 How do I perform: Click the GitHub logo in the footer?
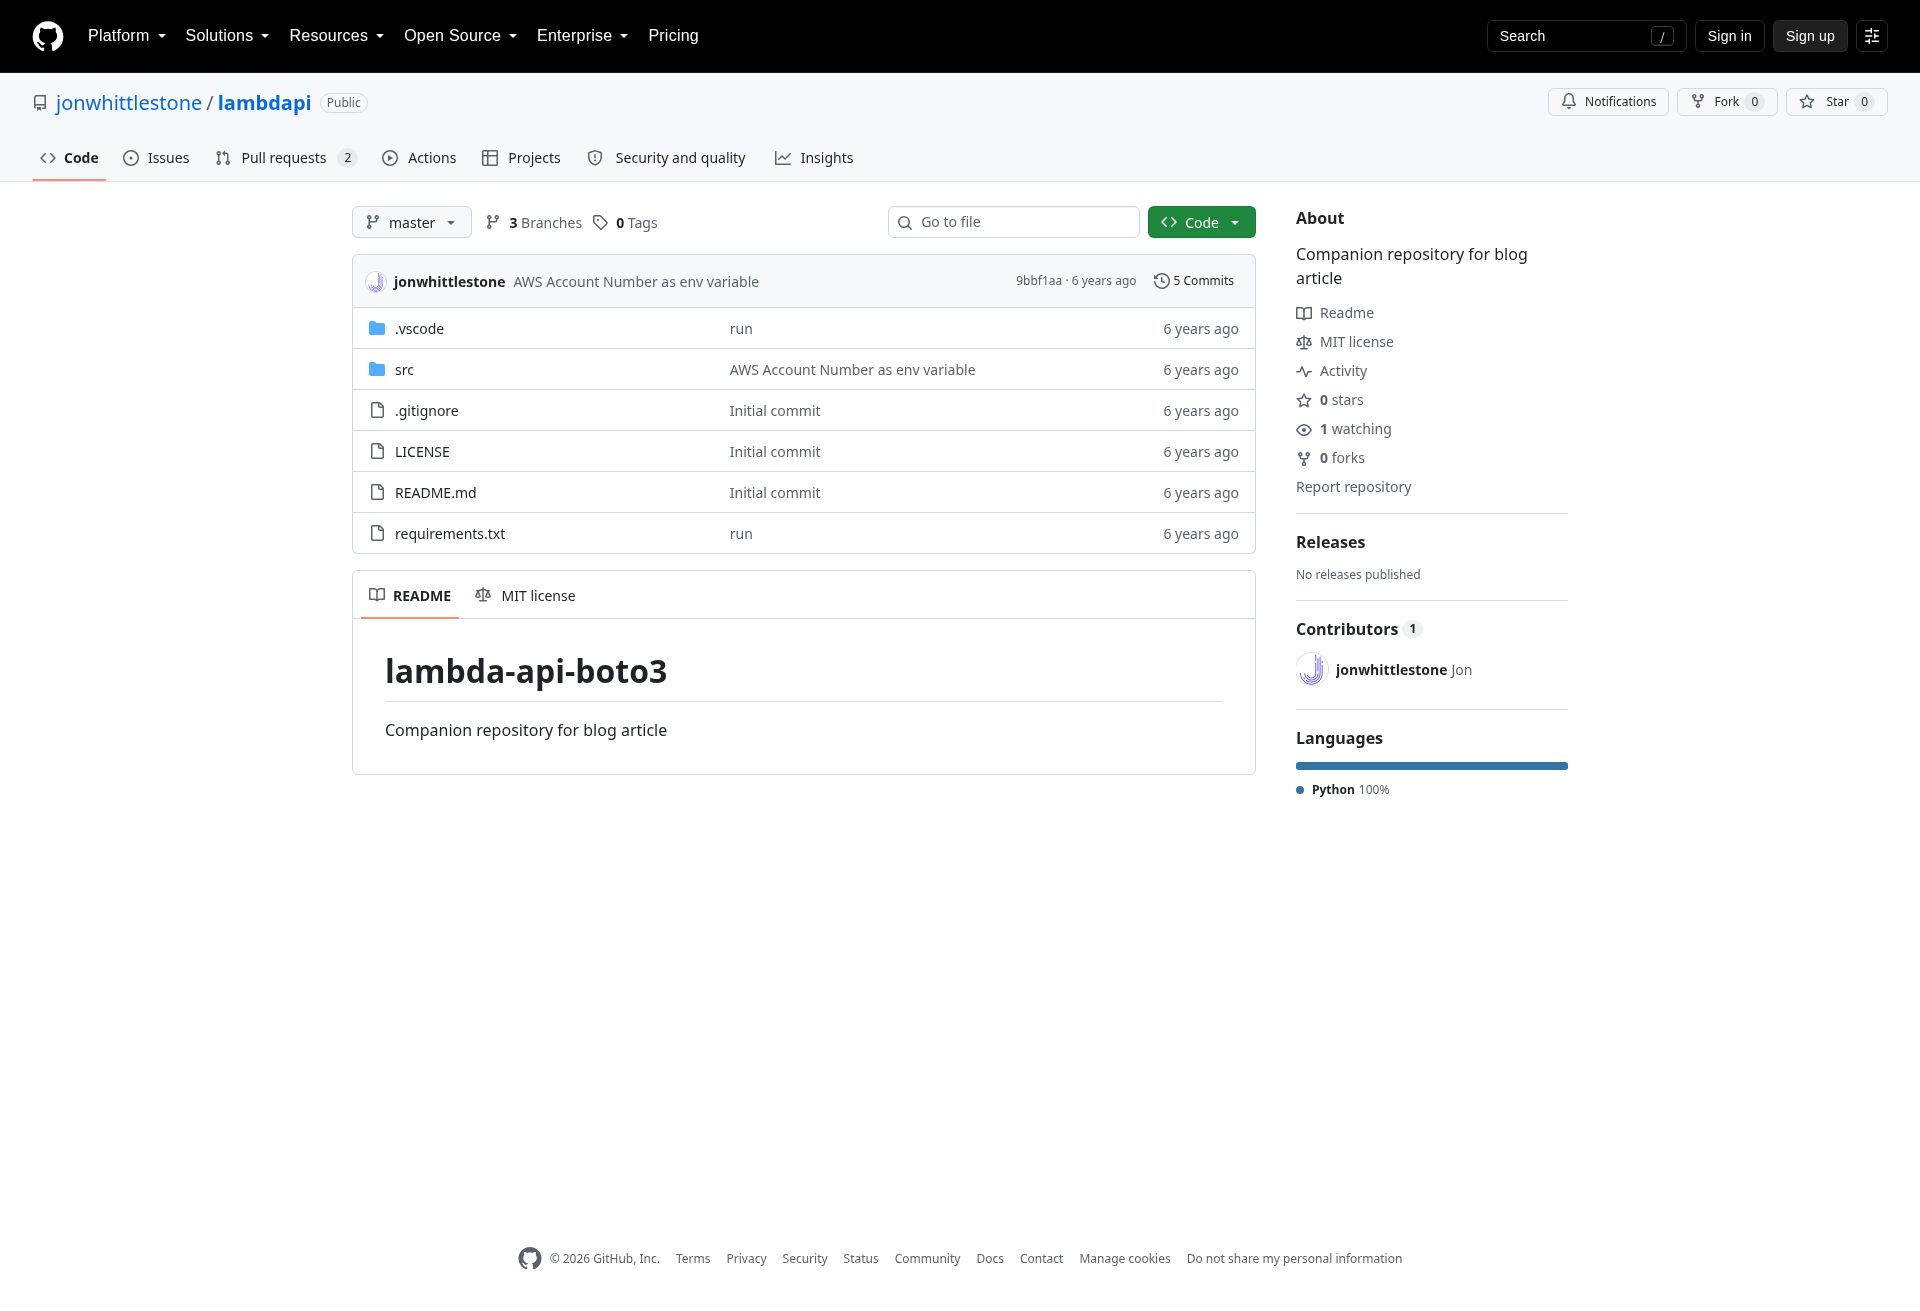[530, 1258]
